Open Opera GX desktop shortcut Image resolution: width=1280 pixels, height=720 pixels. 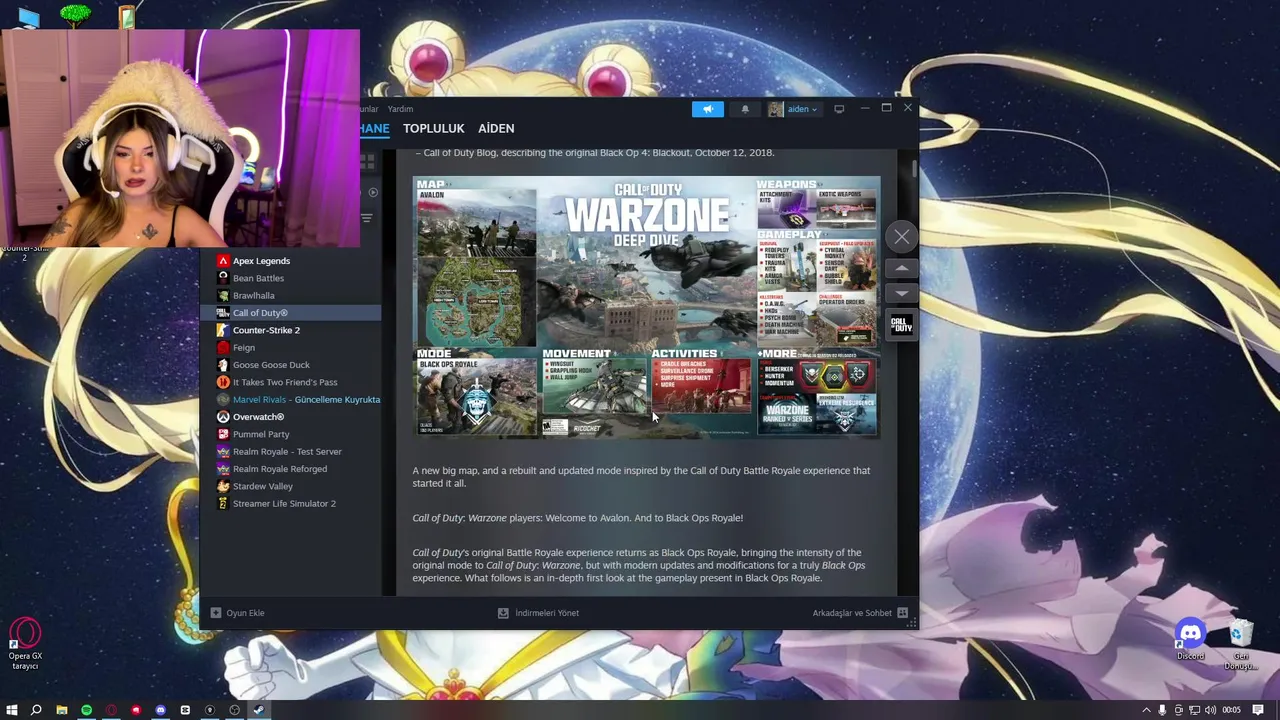[25, 645]
